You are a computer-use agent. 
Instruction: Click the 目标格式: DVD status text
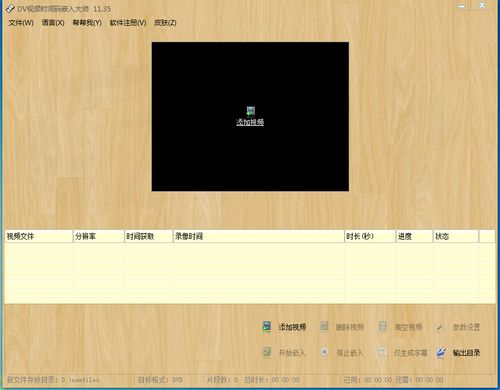coord(160,380)
